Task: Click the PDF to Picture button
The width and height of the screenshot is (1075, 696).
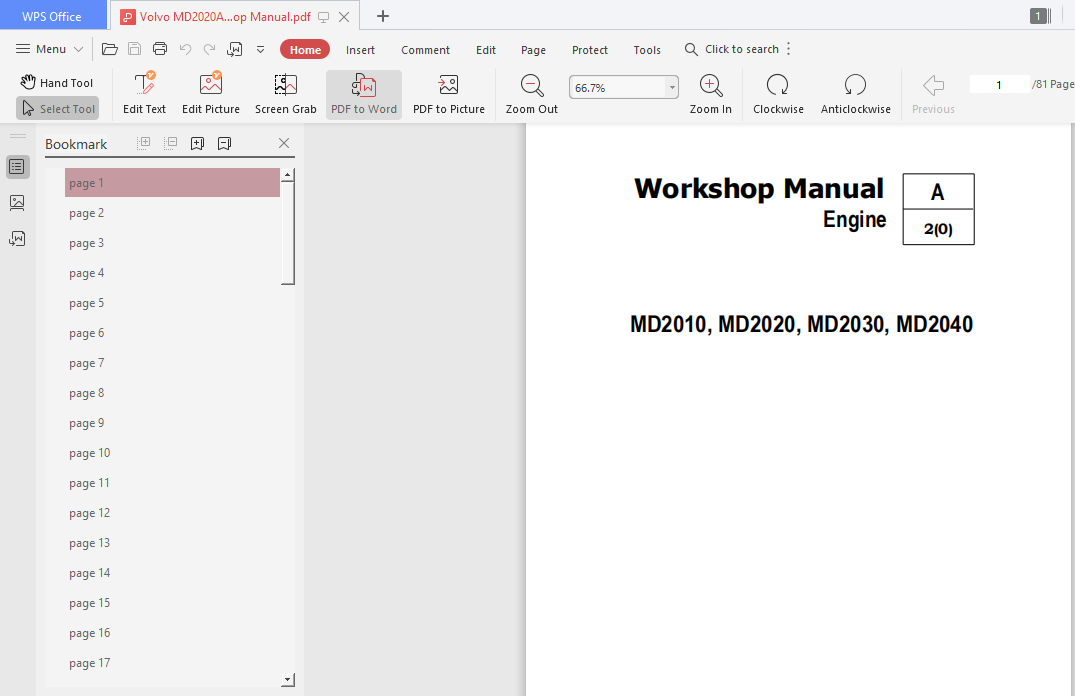Action: (x=449, y=94)
